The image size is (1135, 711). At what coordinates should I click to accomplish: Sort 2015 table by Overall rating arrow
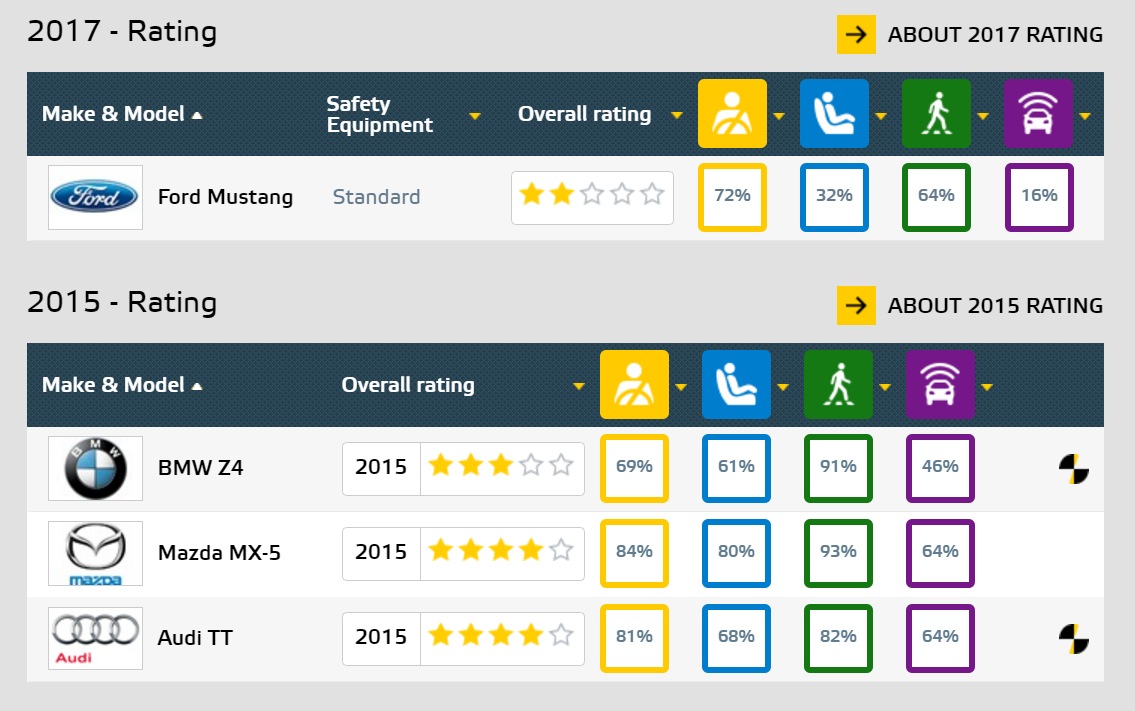pyautogui.click(x=578, y=386)
